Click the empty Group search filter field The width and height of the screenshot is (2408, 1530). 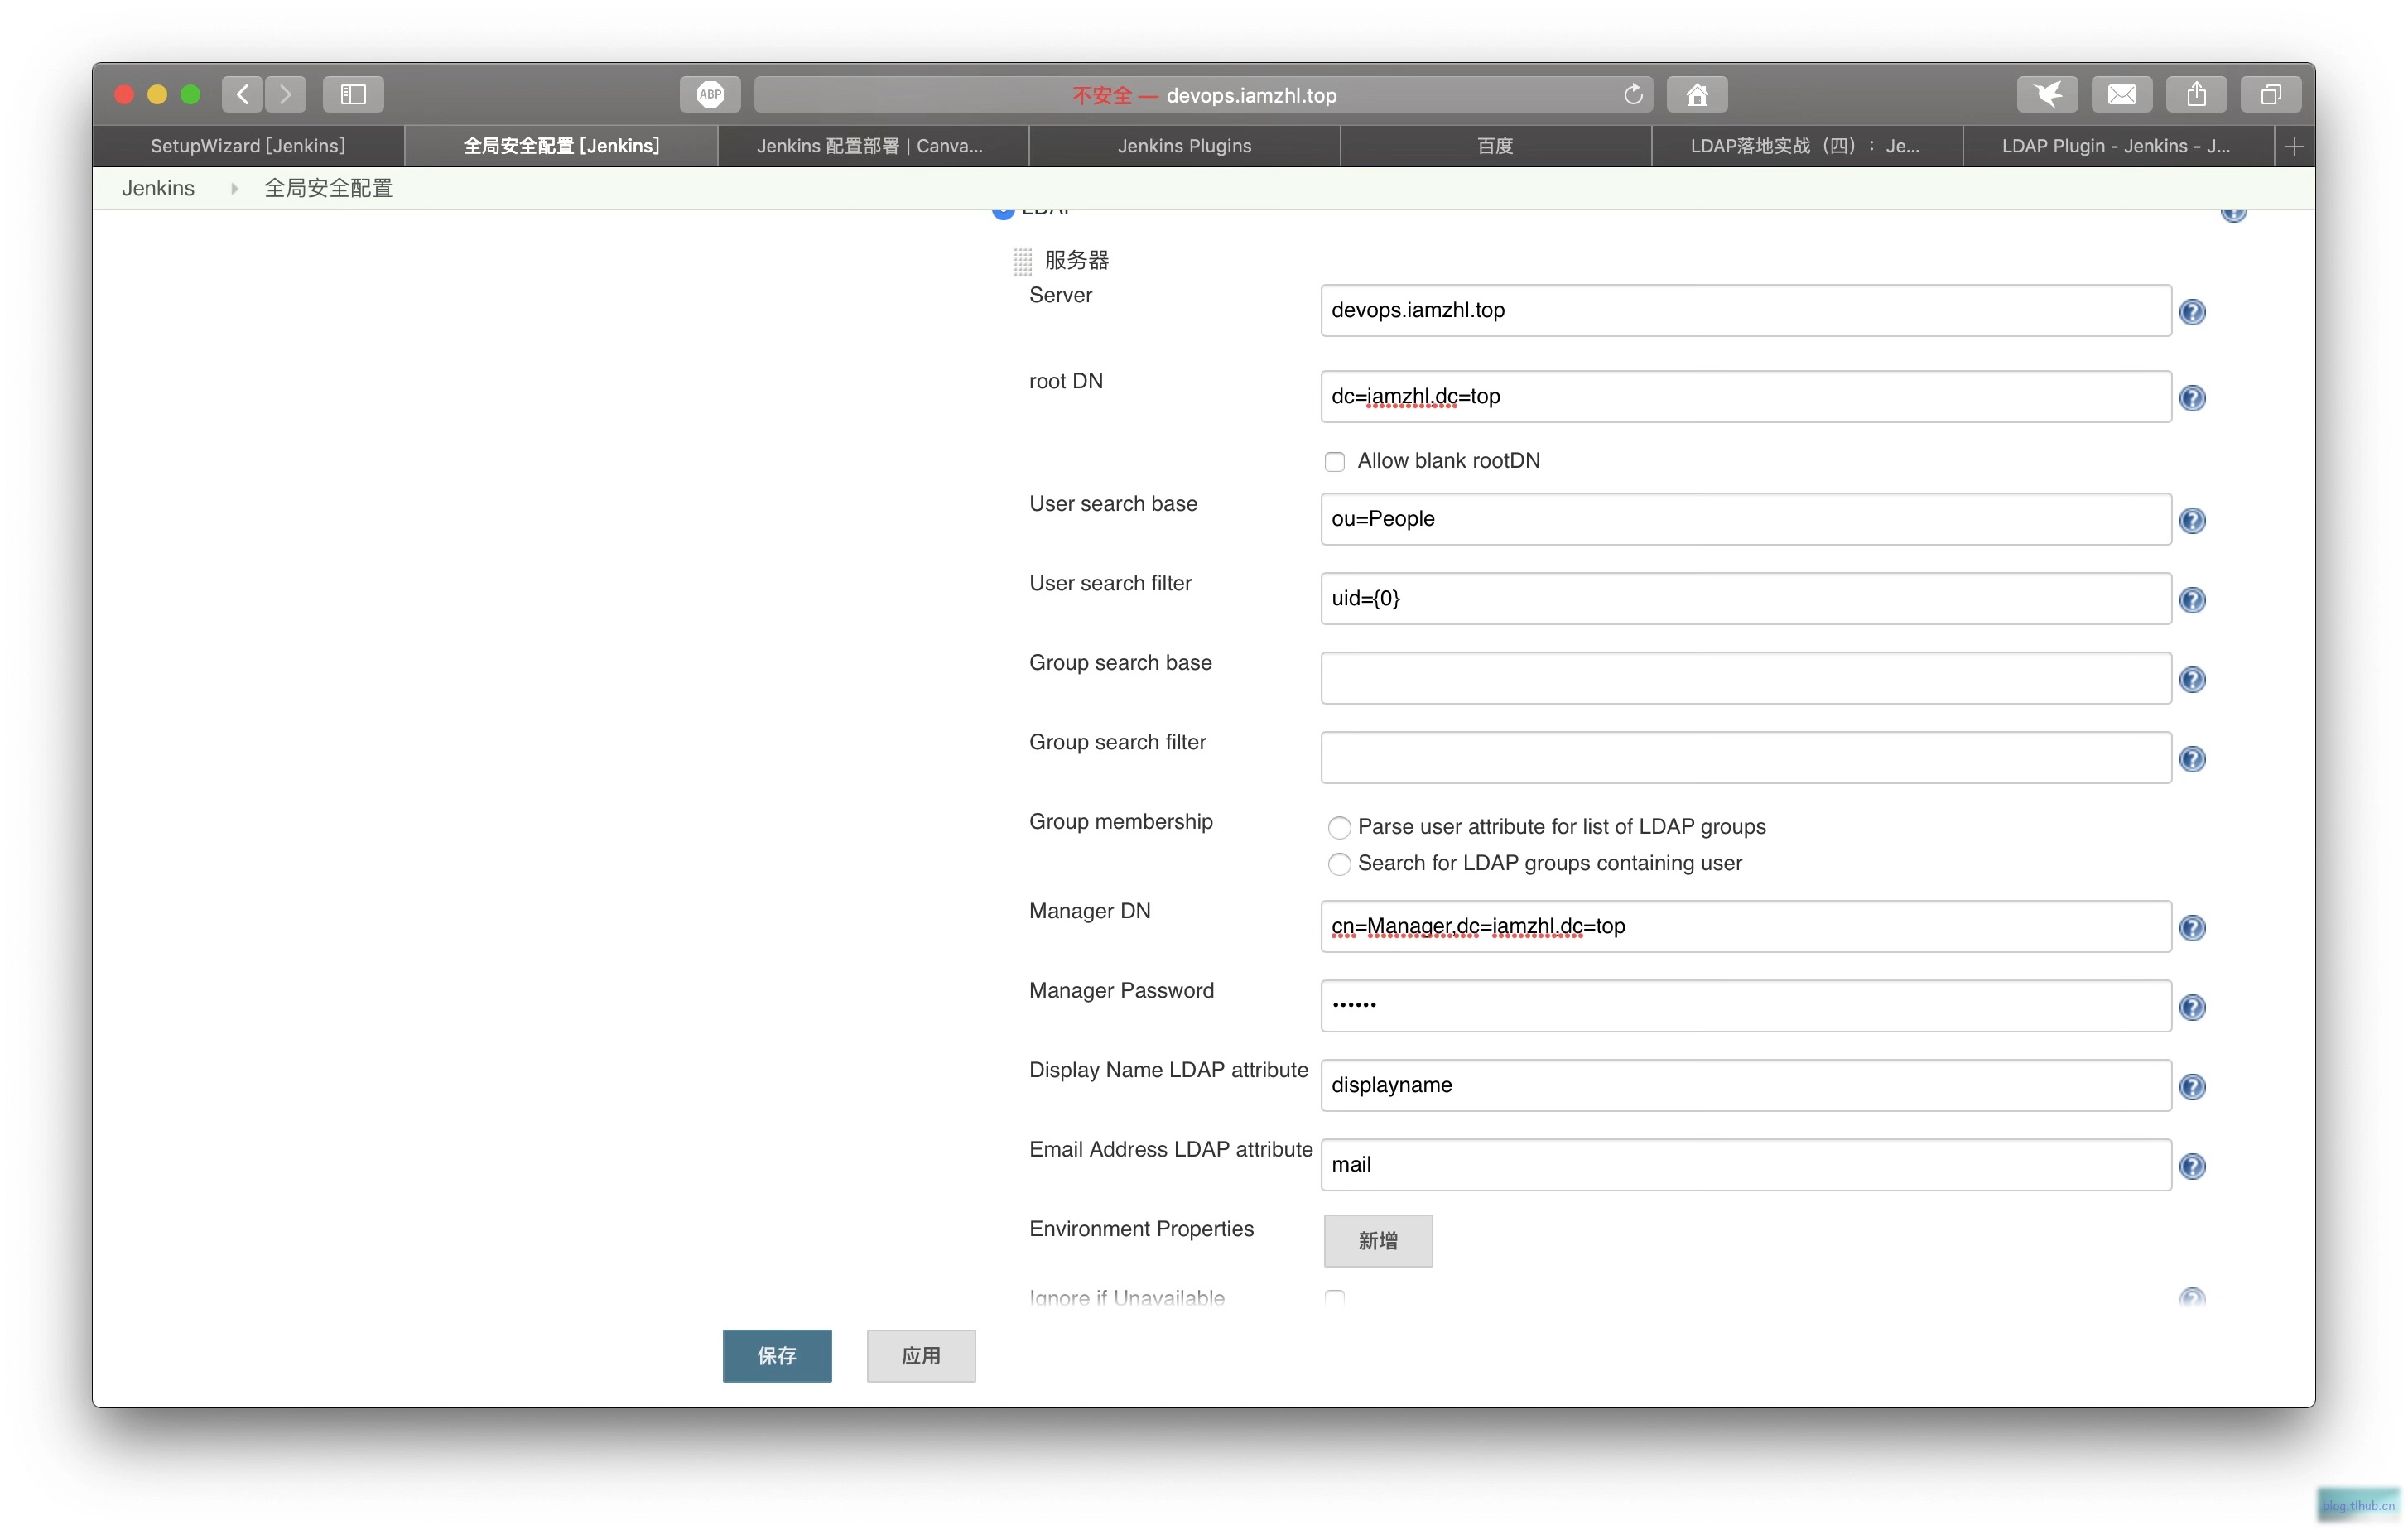1745,757
